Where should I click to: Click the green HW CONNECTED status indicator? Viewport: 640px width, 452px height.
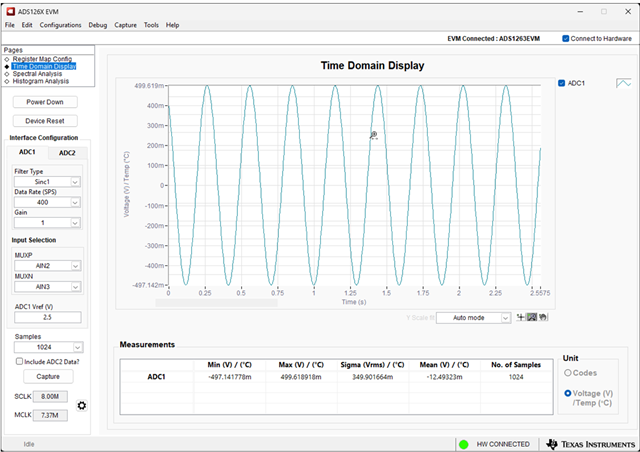tap(464, 444)
